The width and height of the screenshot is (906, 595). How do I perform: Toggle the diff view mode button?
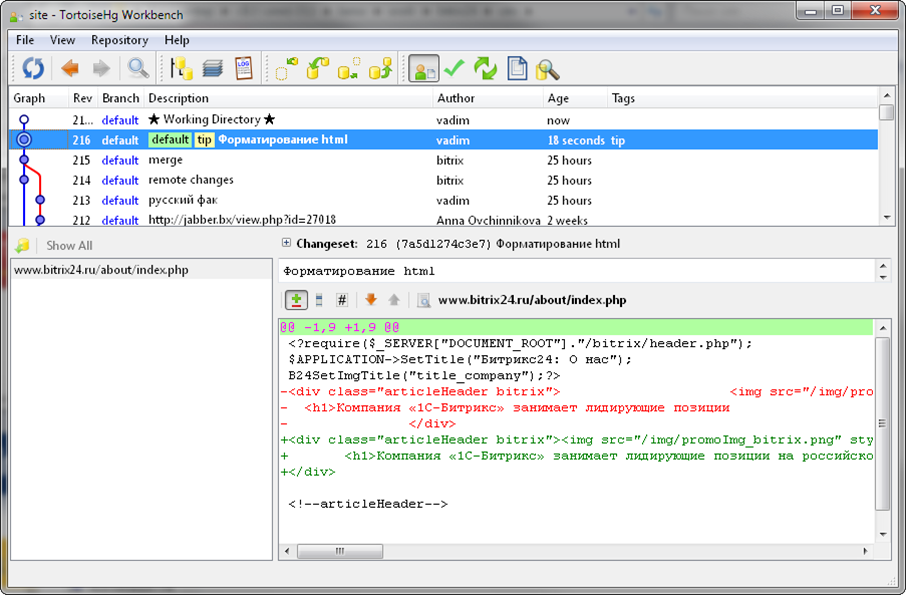pos(296,300)
